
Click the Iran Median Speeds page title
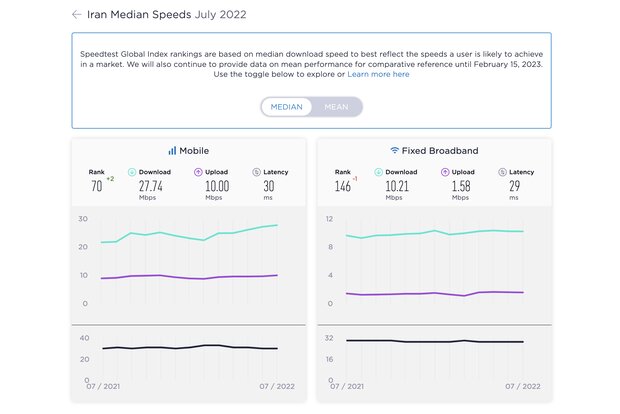[159, 15]
